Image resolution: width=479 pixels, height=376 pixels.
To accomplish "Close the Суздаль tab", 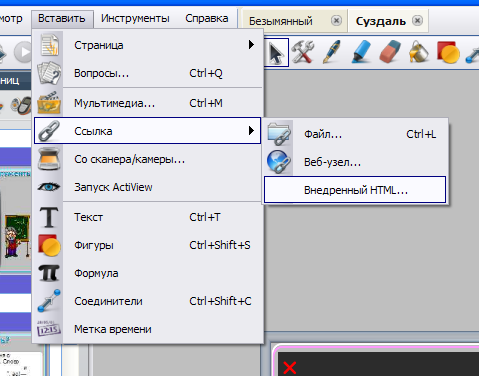I will pyautogui.click(x=417, y=21).
